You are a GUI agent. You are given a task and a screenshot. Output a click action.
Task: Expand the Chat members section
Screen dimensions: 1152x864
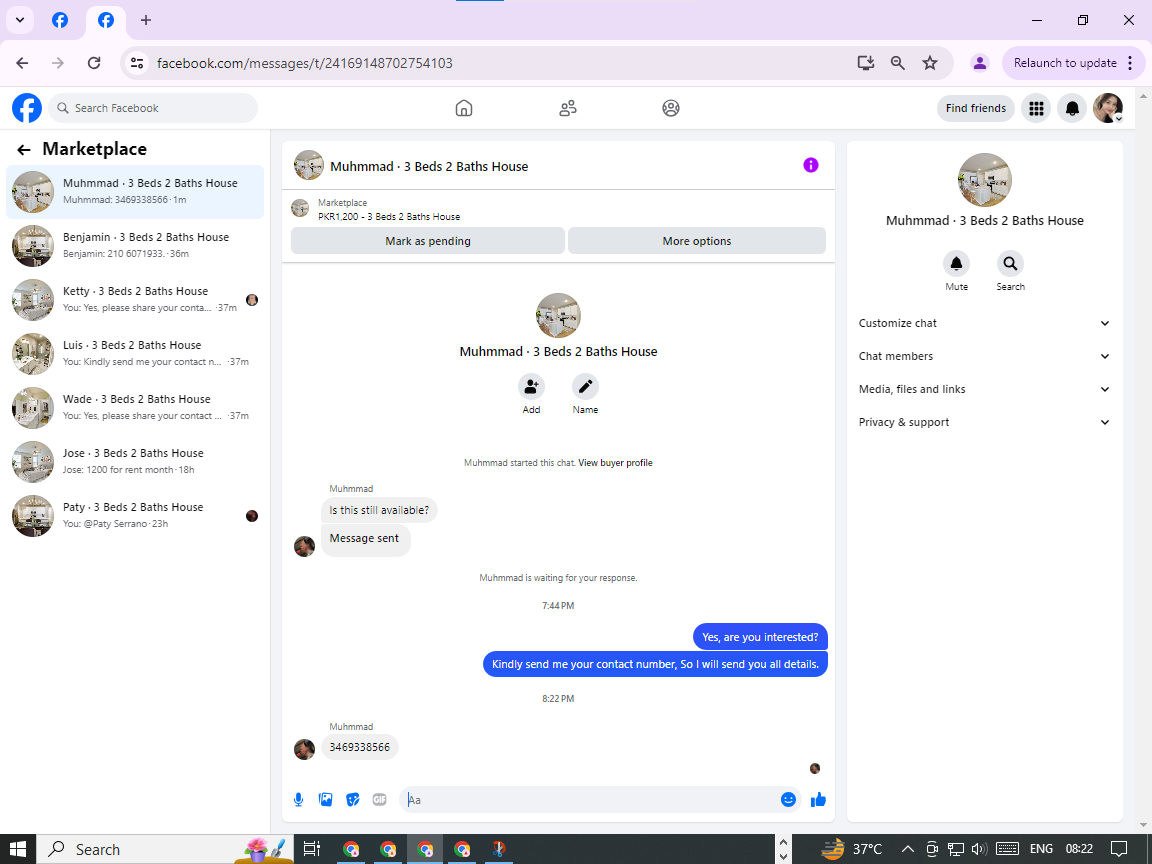coord(984,356)
